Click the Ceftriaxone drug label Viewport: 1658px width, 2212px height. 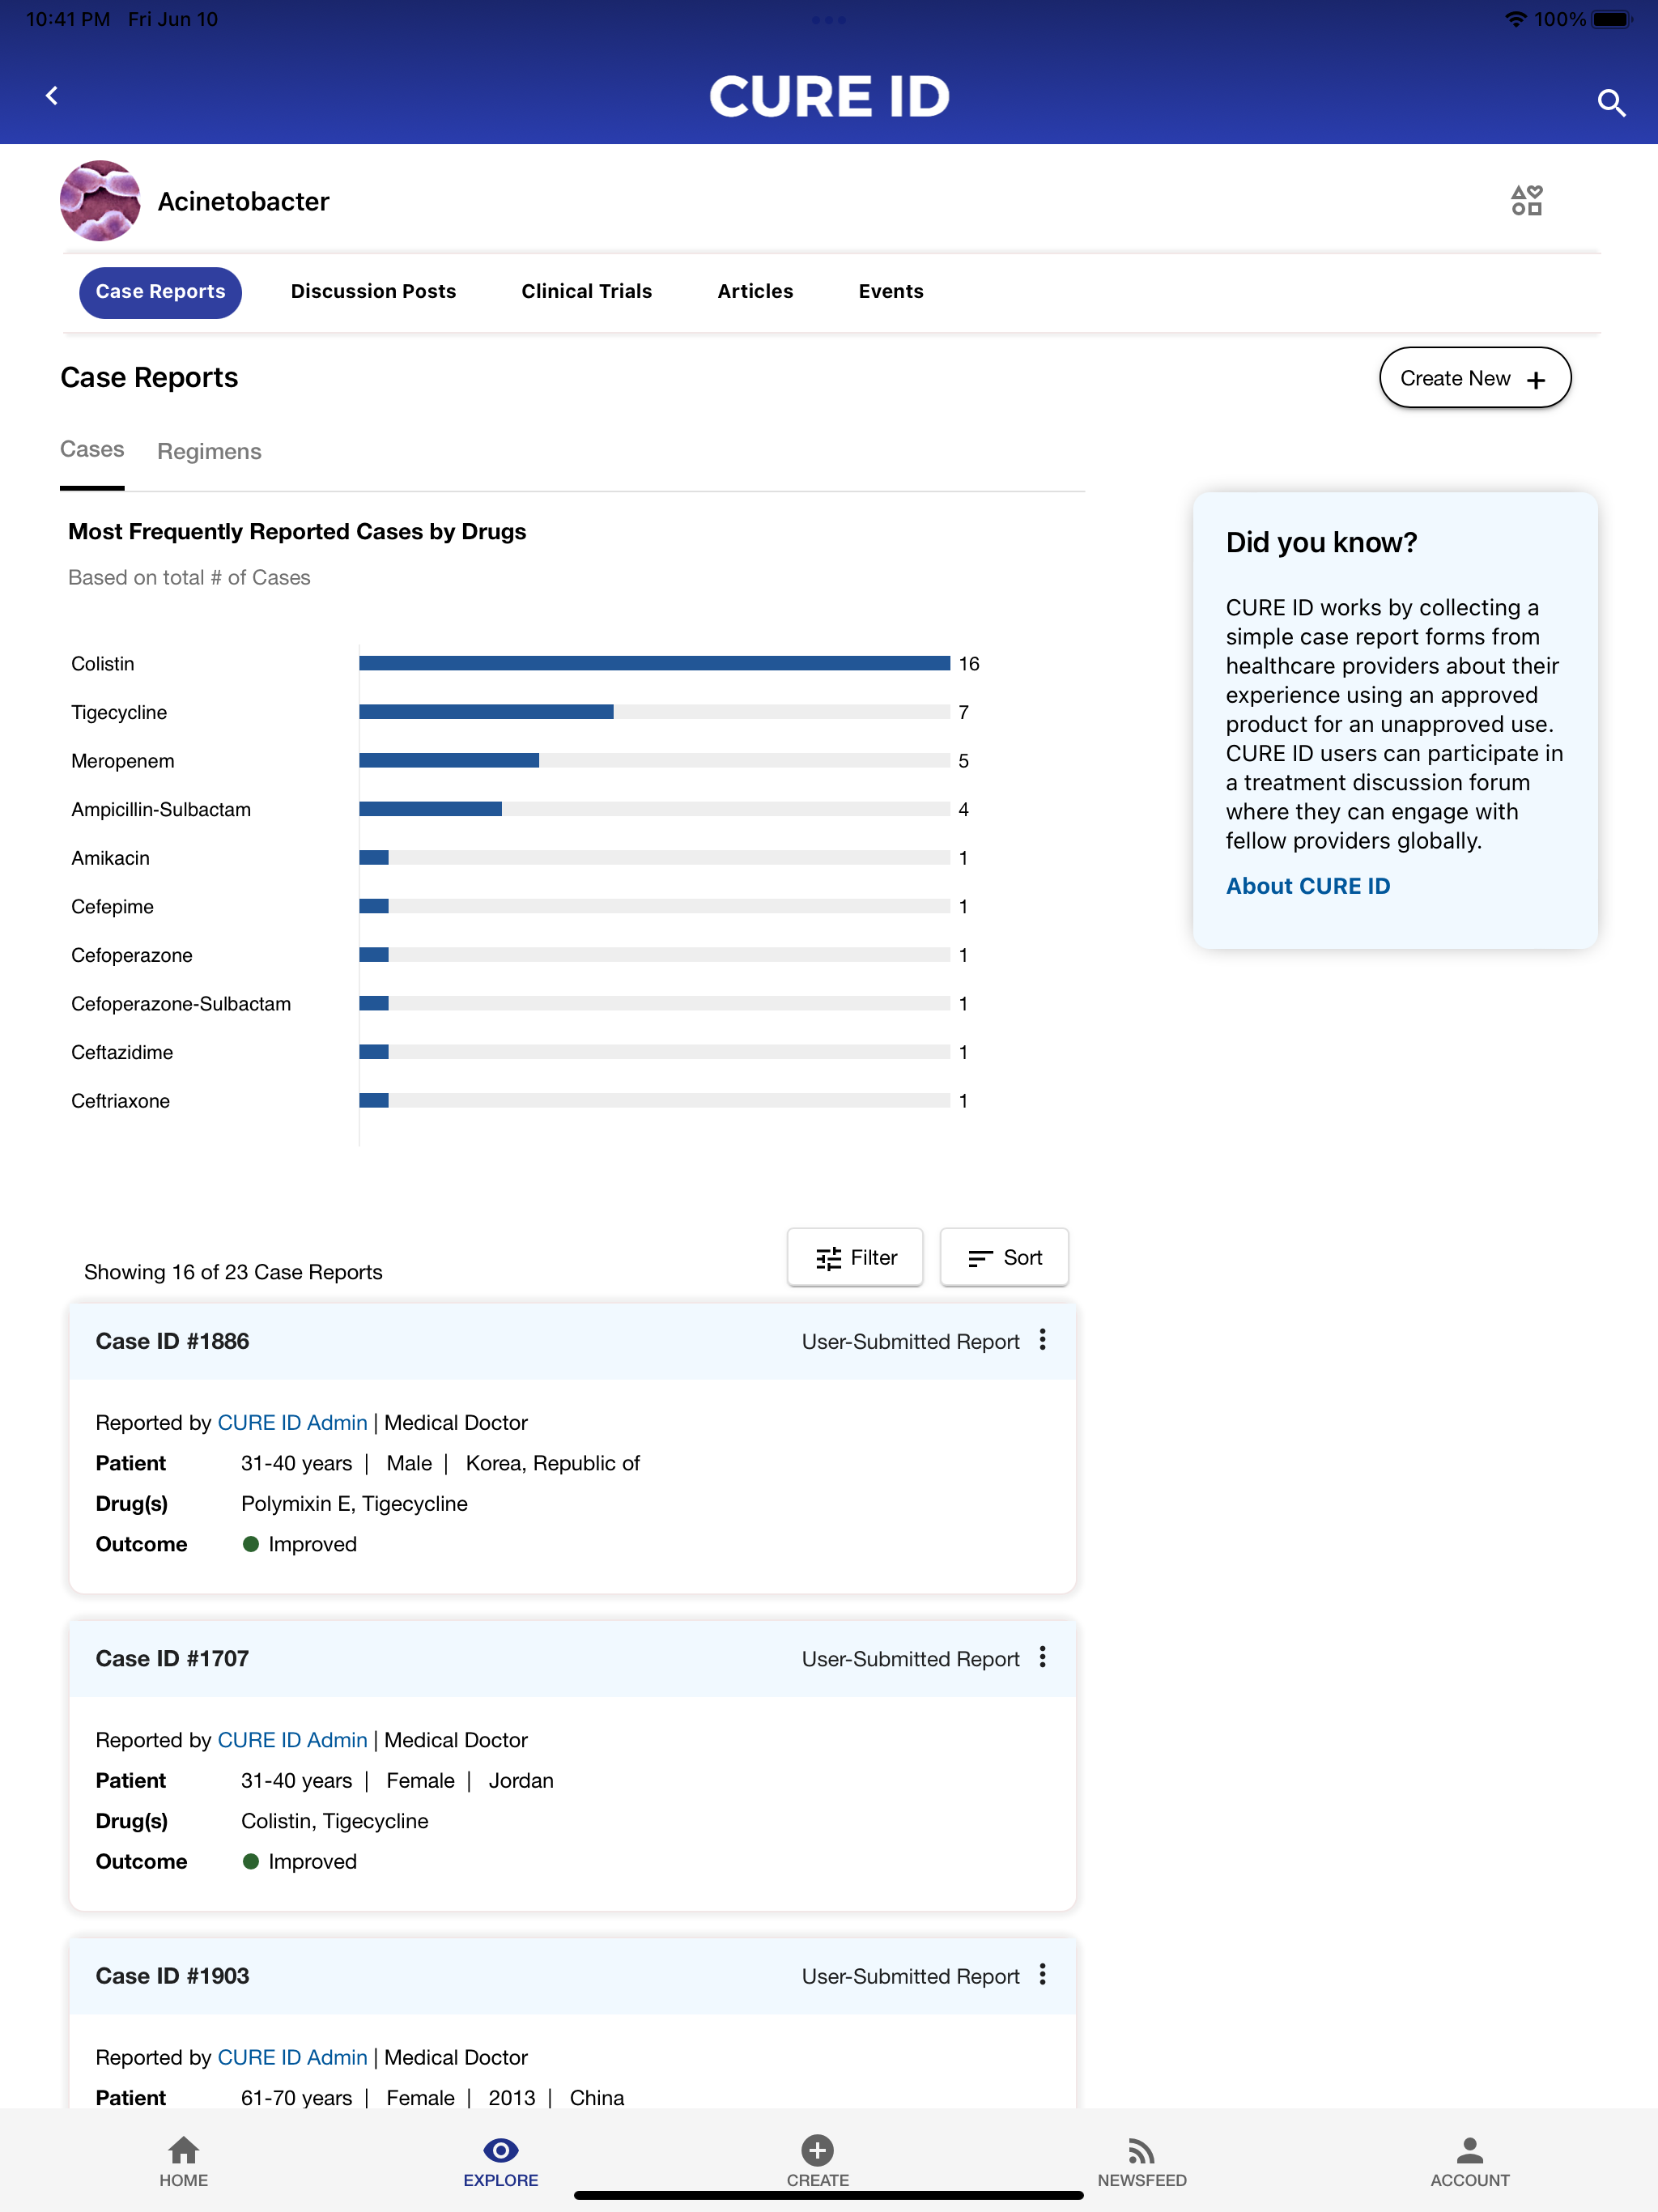[120, 1101]
